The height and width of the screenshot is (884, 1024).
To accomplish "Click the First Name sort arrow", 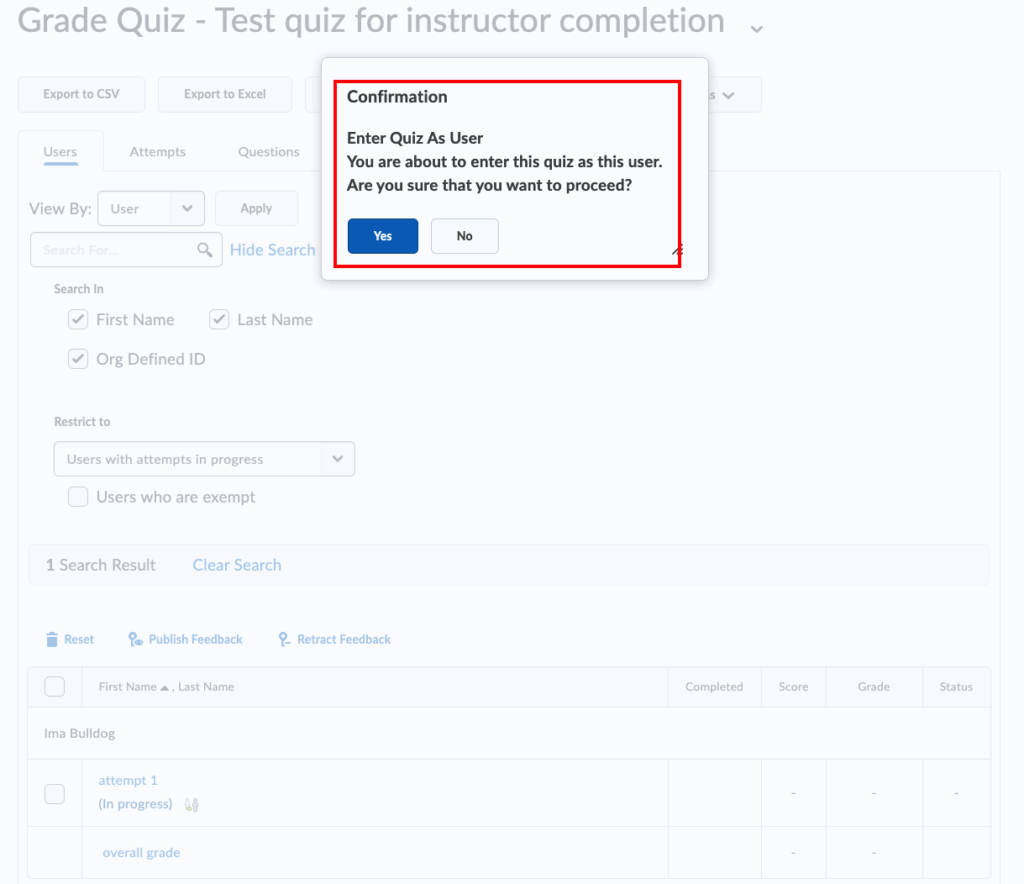I will click(x=165, y=688).
